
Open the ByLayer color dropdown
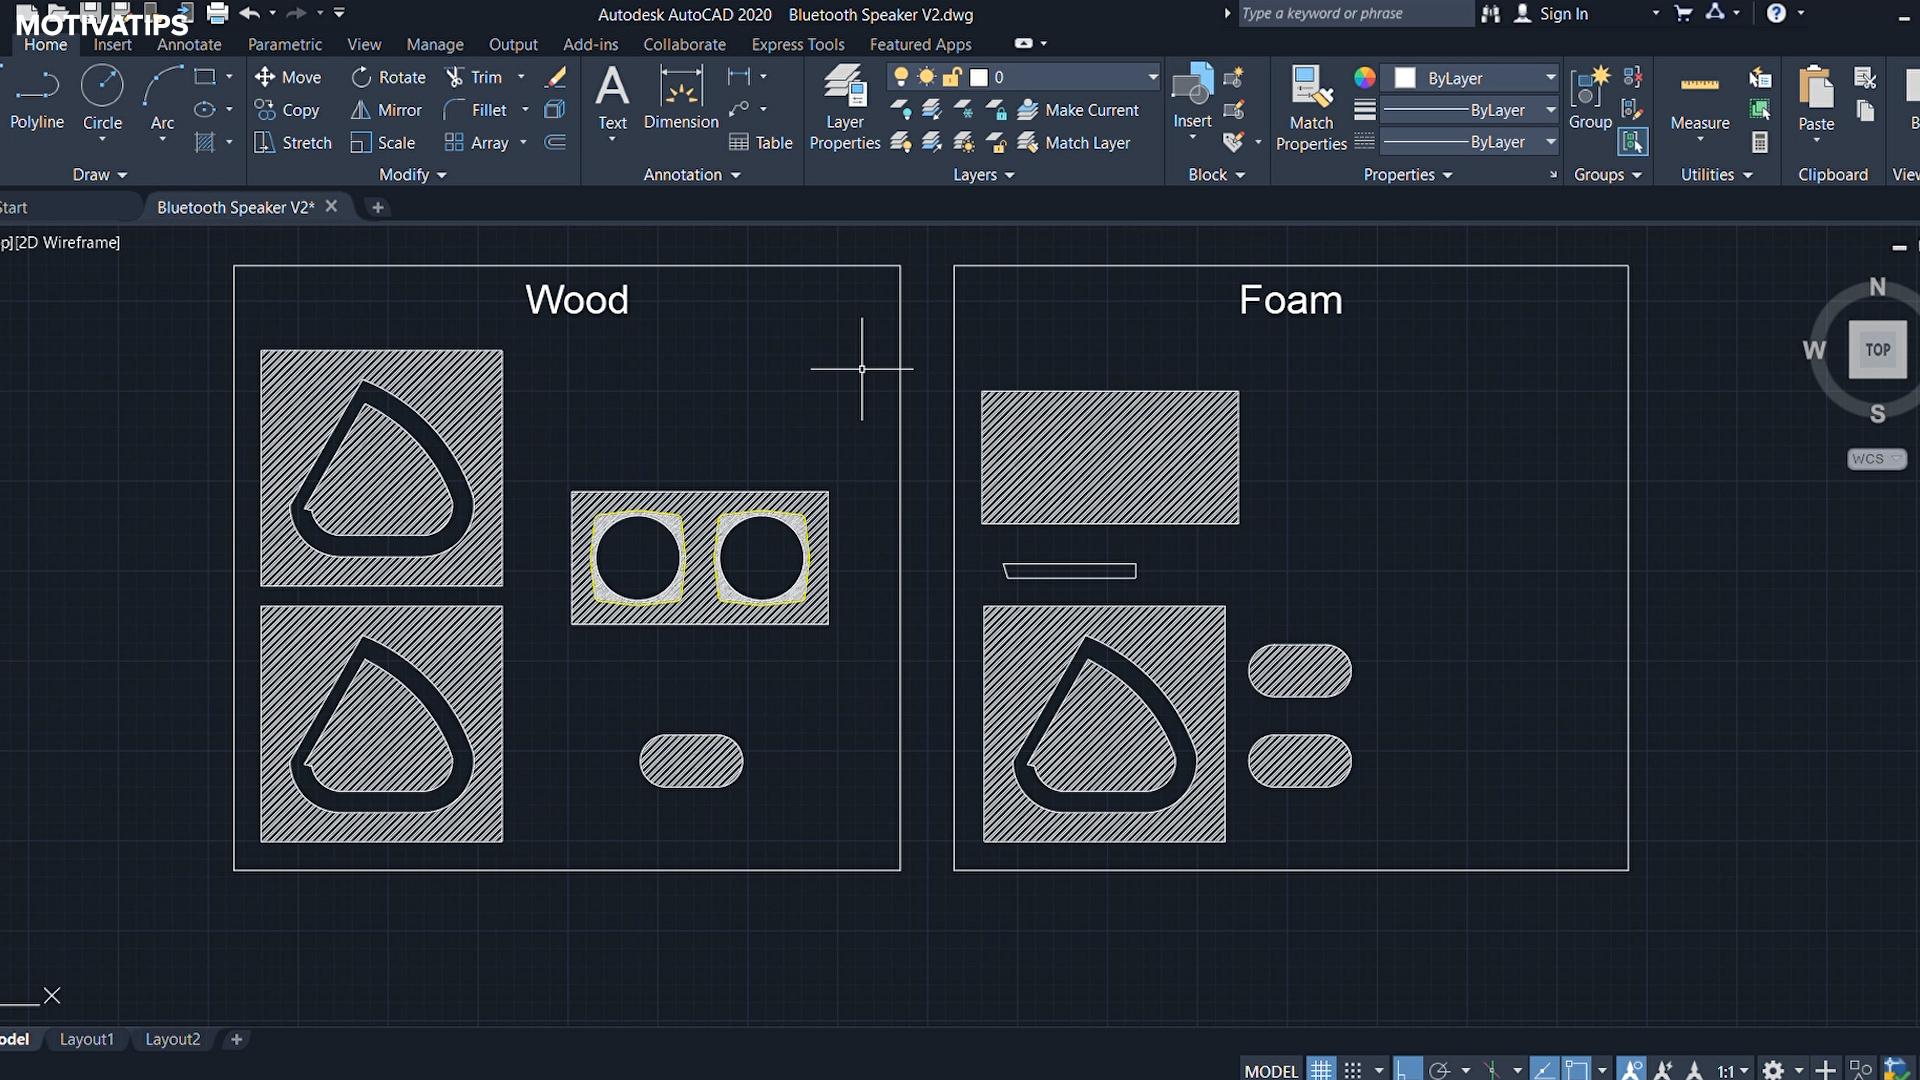click(1550, 78)
